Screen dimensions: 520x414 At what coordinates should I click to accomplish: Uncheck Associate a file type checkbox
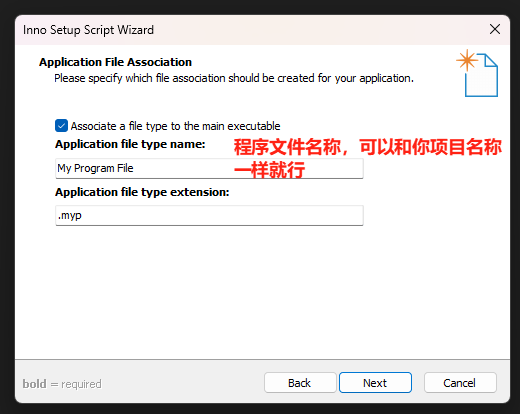click(x=61, y=126)
